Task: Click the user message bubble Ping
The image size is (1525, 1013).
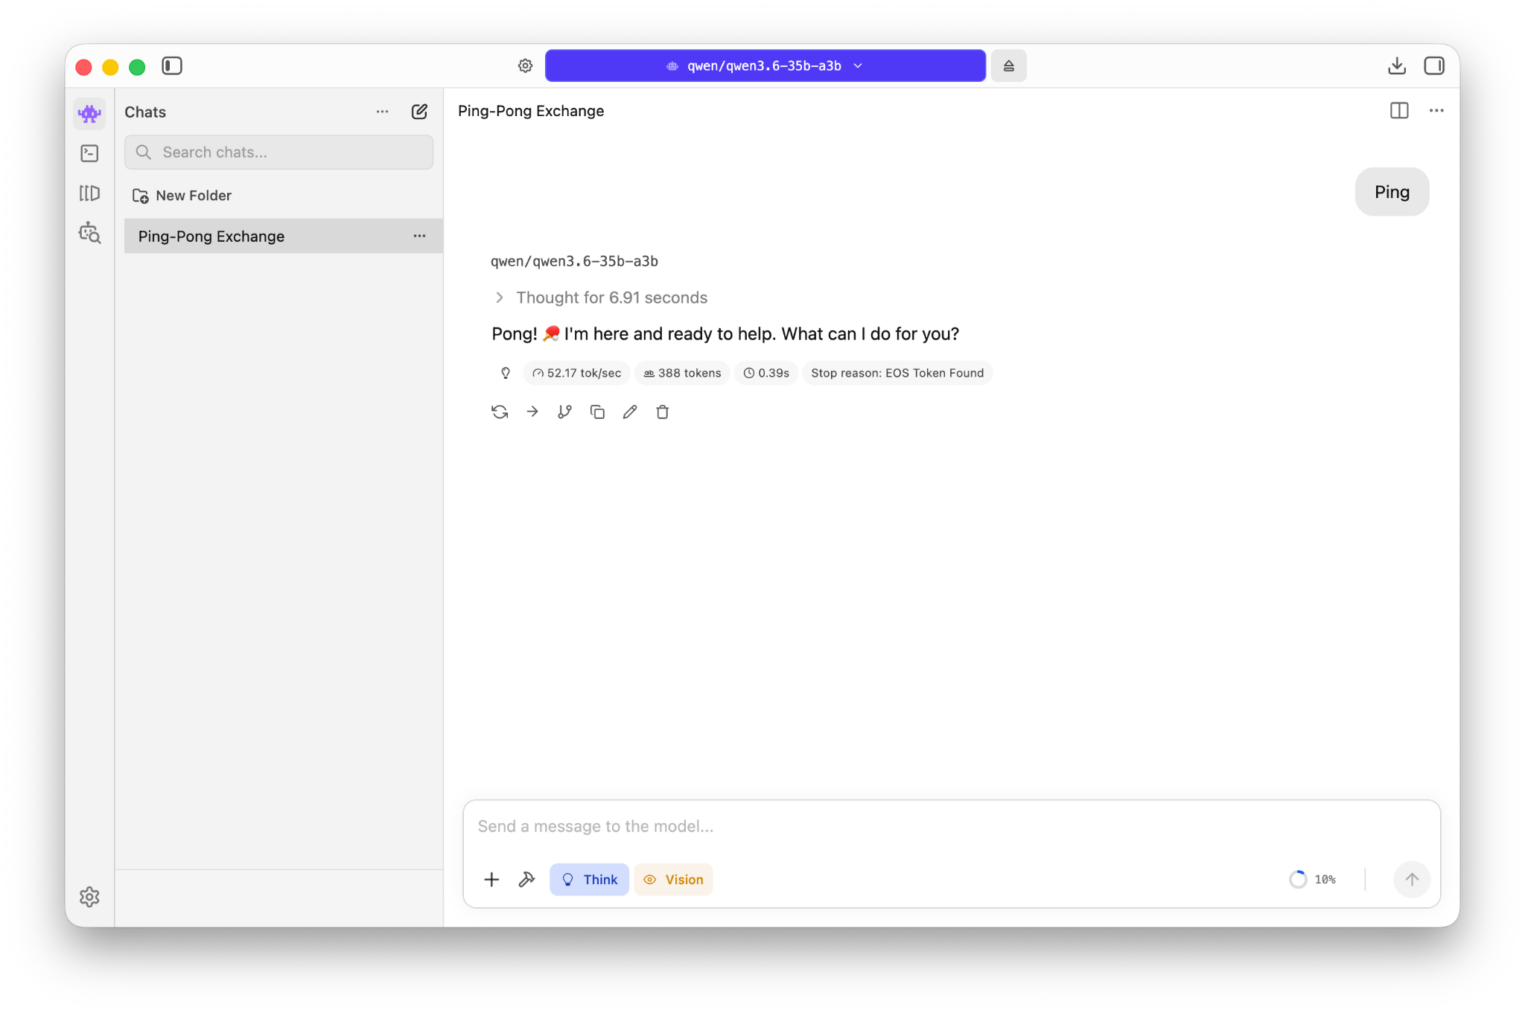Action: 1392,192
